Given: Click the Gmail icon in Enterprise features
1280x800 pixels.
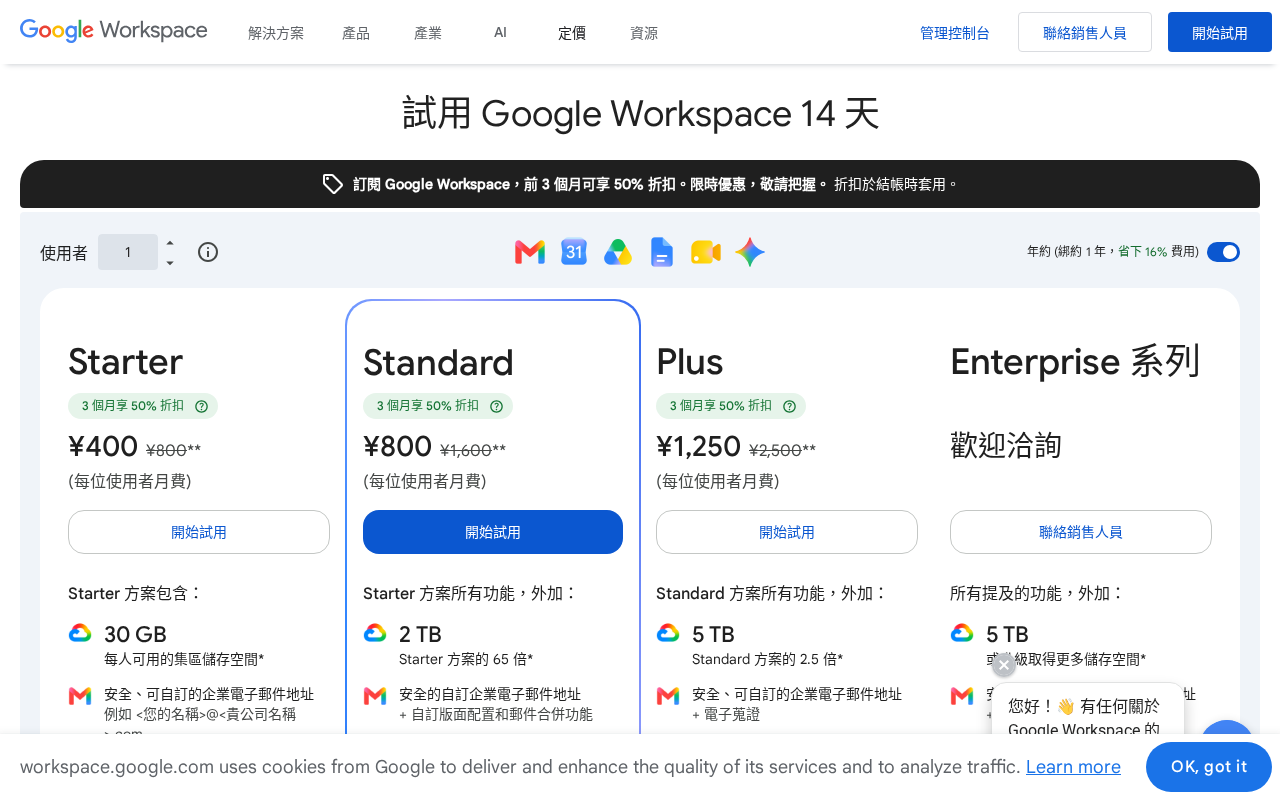Looking at the screenshot, I should [962, 696].
